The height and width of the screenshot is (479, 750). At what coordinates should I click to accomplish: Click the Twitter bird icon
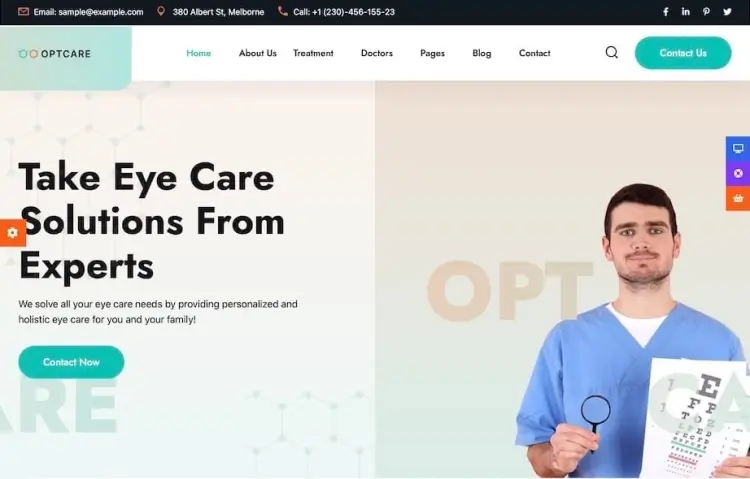click(727, 11)
